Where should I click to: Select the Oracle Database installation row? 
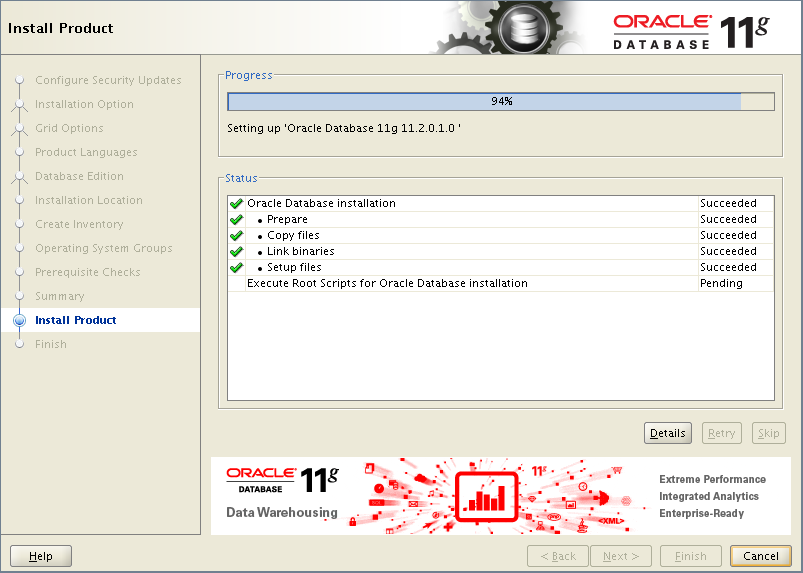click(501, 203)
